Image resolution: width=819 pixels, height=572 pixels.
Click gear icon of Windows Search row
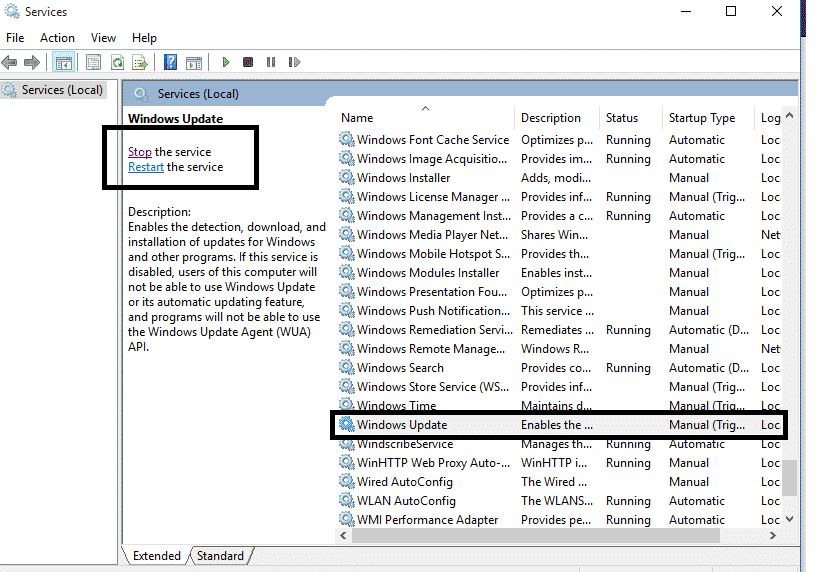[346, 368]
